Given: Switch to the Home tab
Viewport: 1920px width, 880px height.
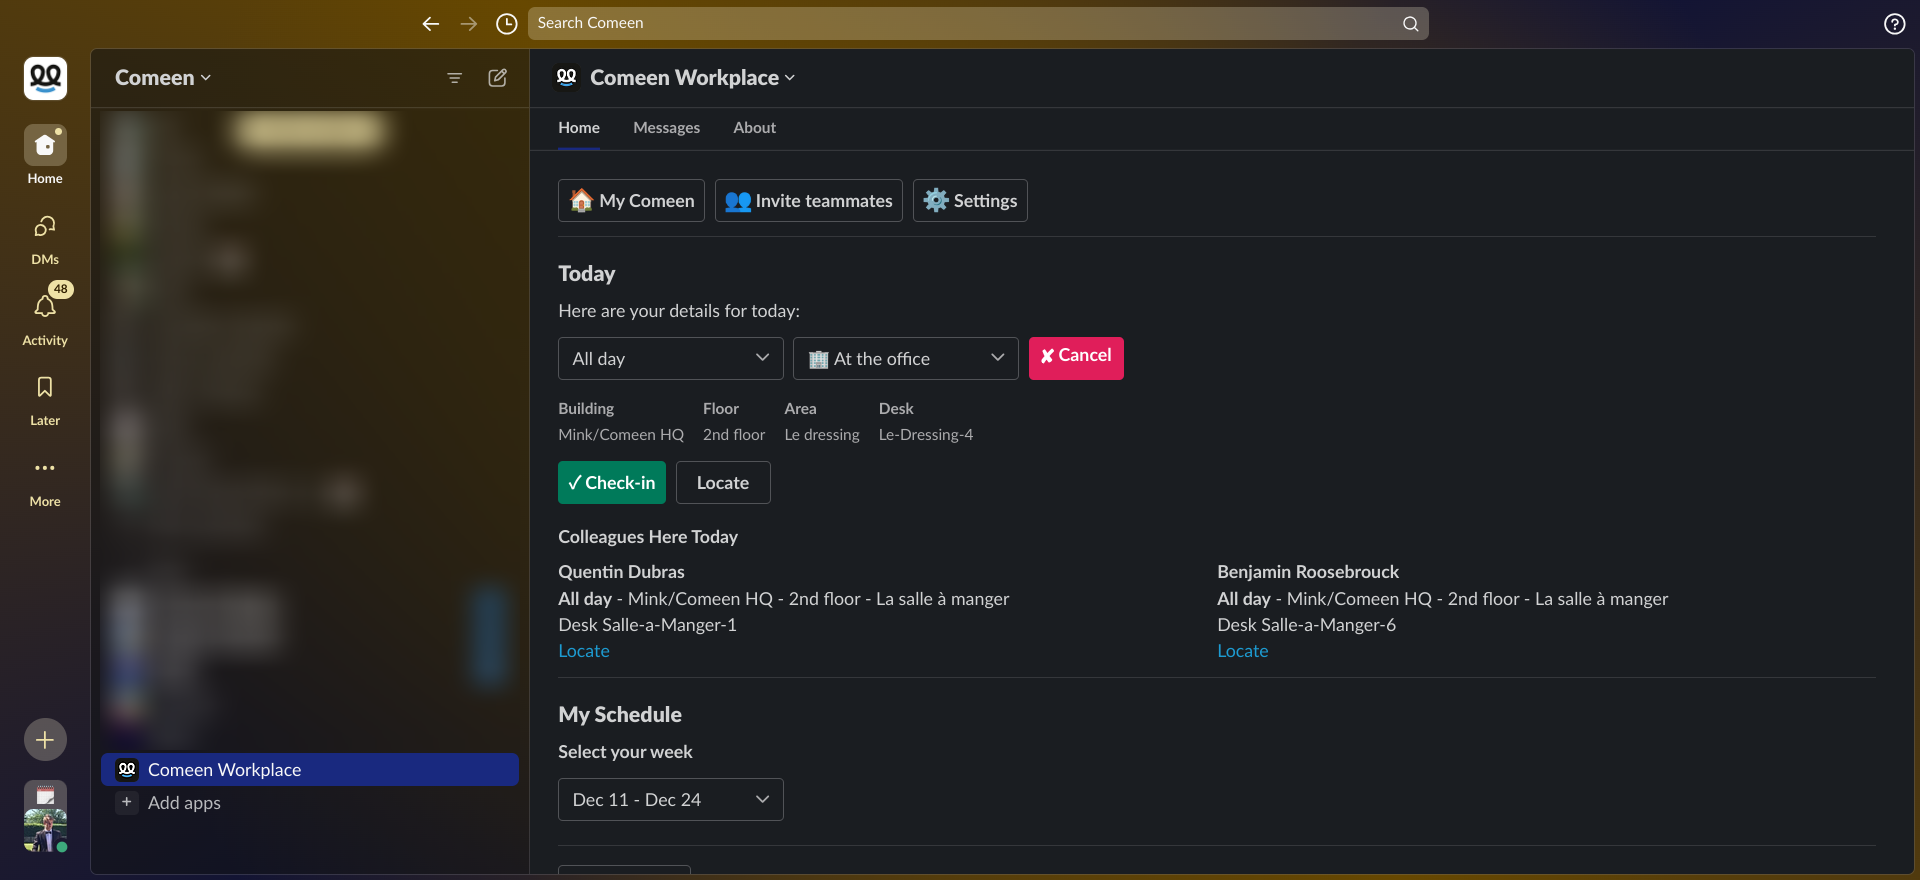Looking at the screenshot, I should pos(579,128).
